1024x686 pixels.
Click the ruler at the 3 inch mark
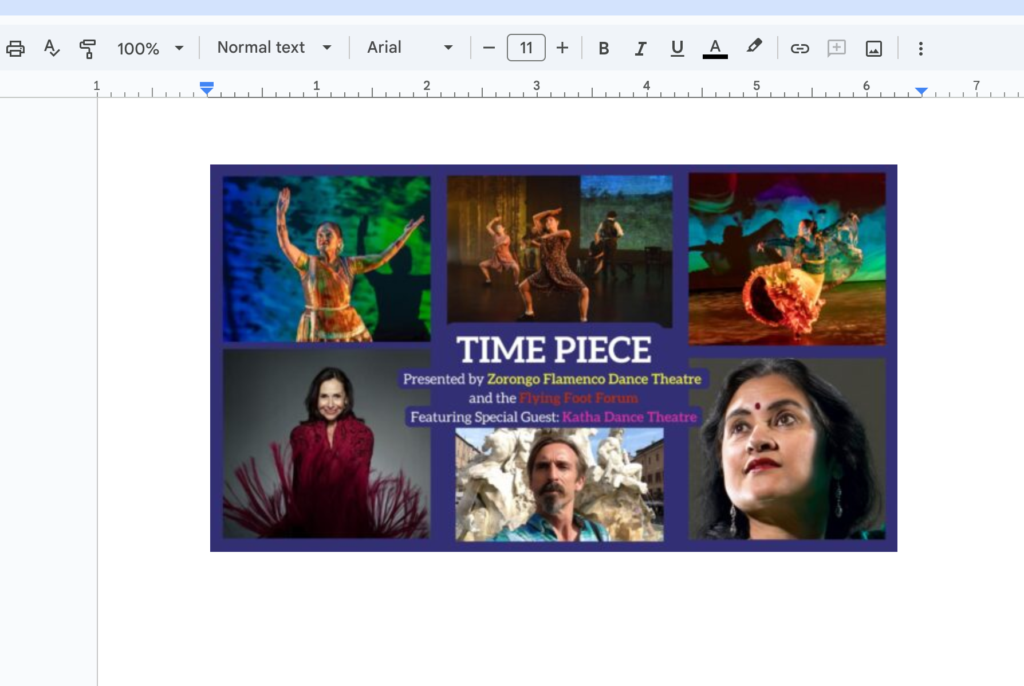point(536,87)
